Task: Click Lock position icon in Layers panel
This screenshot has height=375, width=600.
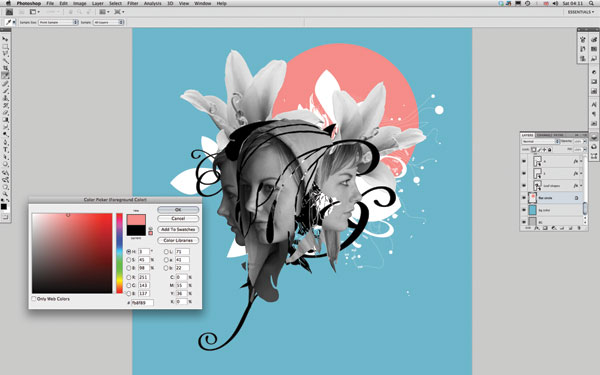Action: (544, 150)
